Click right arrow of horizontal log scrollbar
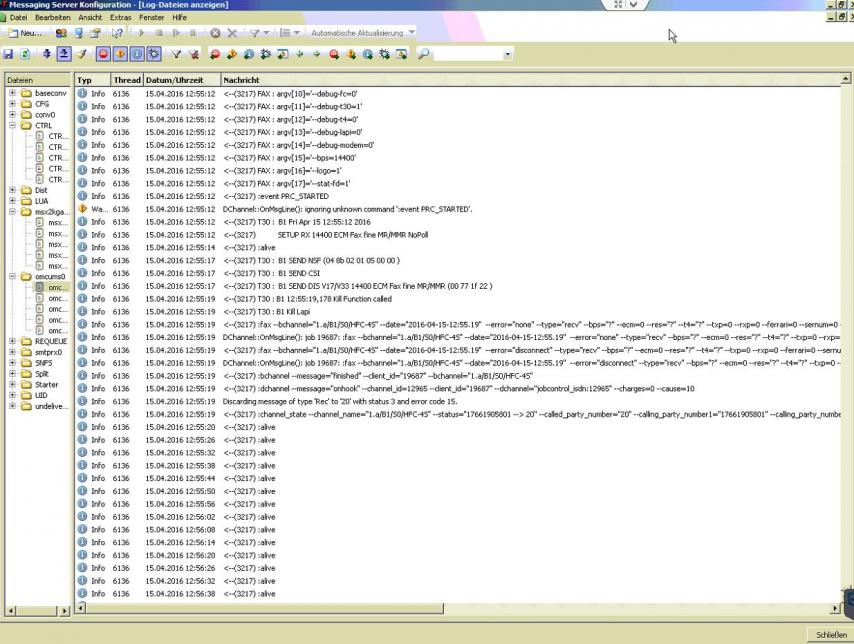 coord(836,608)
